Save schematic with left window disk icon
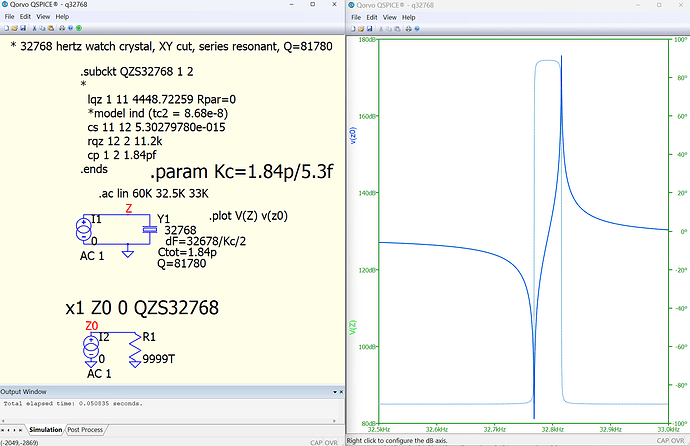This screenshot has height=446, width=690. pos(23,28)
